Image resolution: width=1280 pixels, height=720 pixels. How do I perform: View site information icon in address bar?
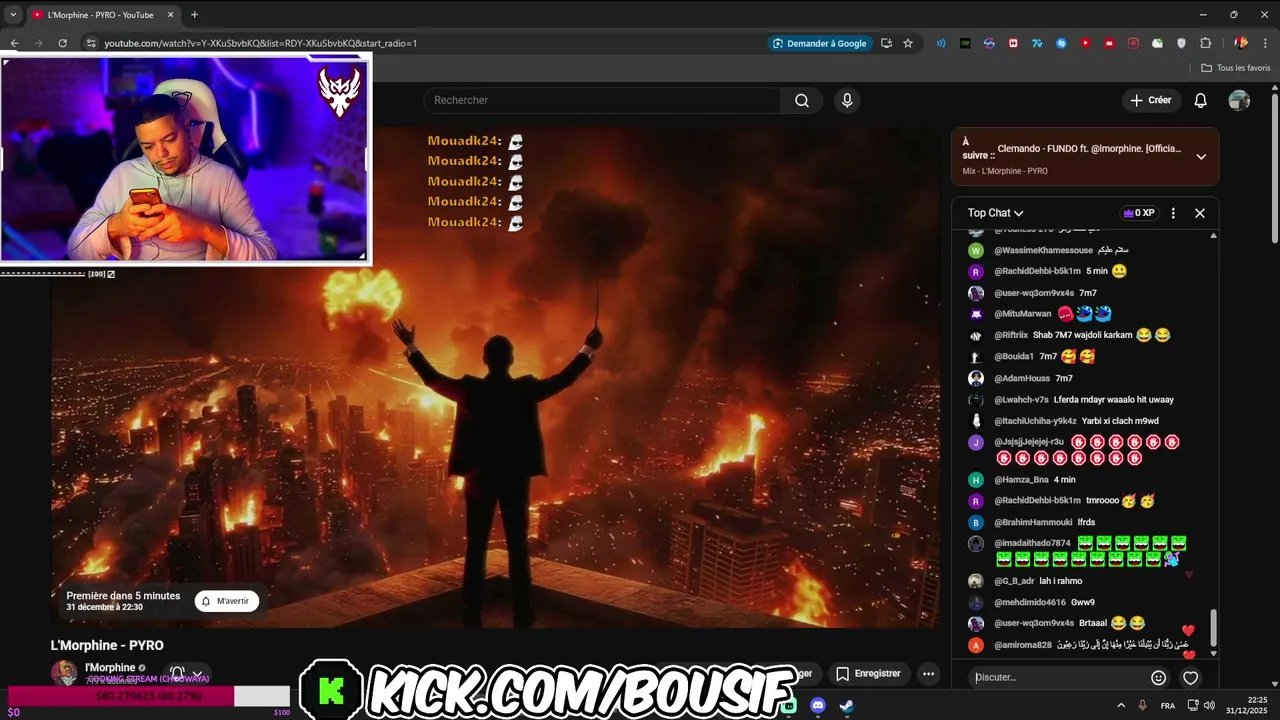(x=91, y=43)
